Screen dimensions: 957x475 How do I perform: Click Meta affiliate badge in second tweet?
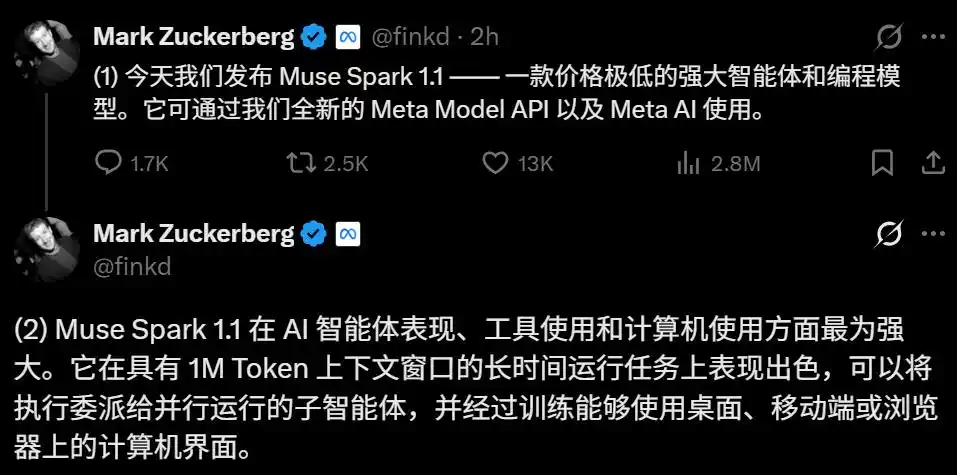point(348,234)
